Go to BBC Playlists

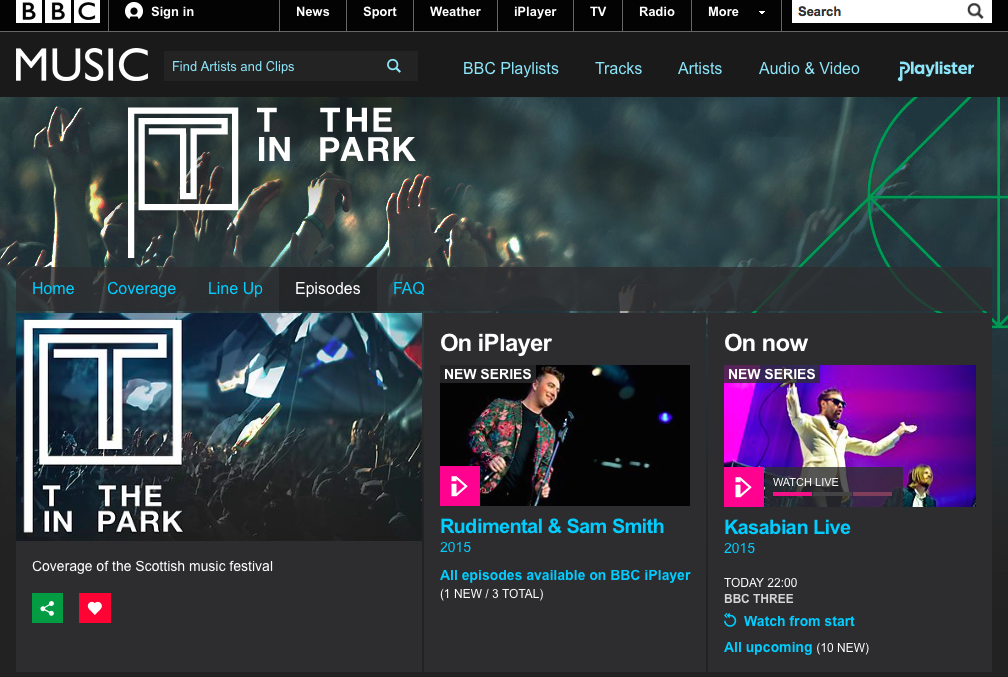pos(510,69)
